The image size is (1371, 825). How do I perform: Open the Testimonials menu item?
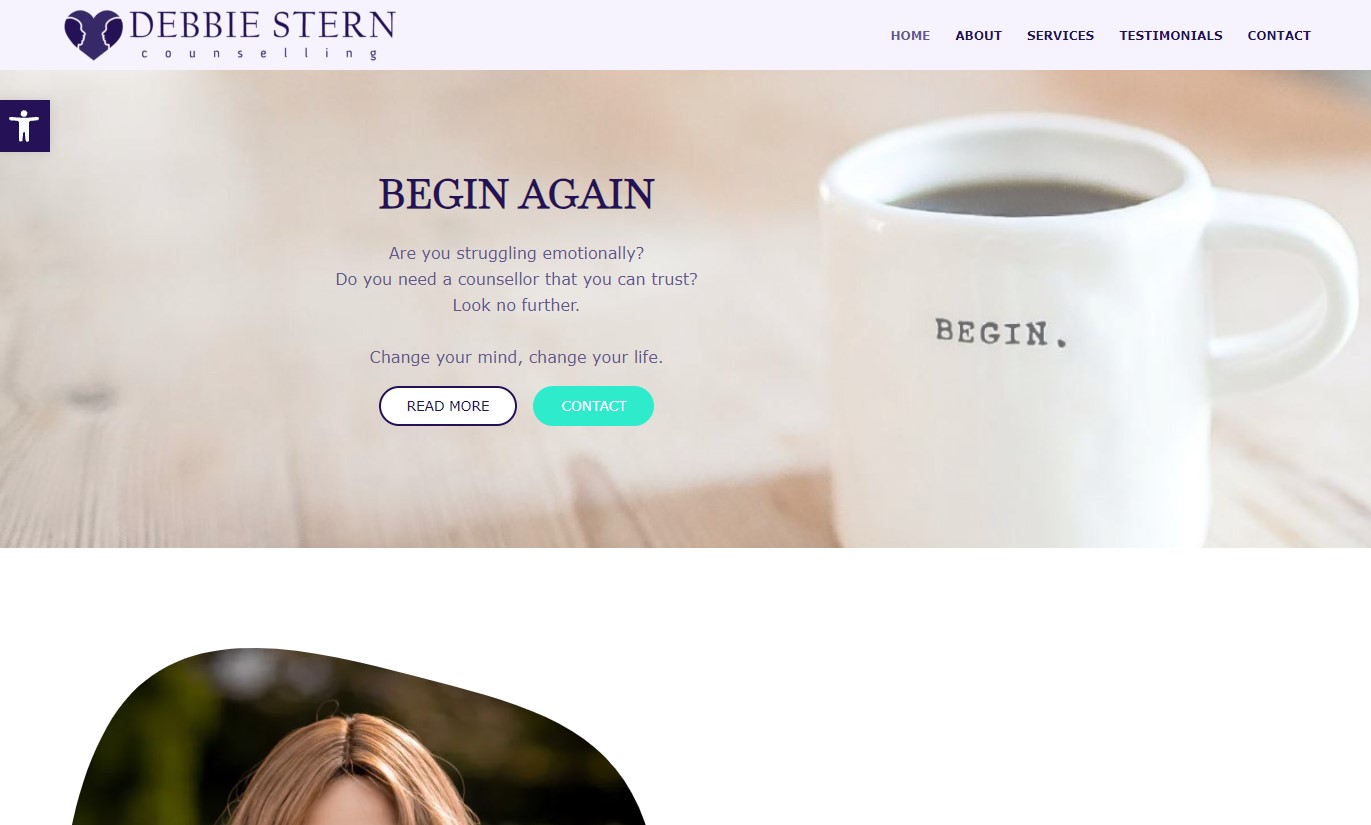coord(1171,35)
